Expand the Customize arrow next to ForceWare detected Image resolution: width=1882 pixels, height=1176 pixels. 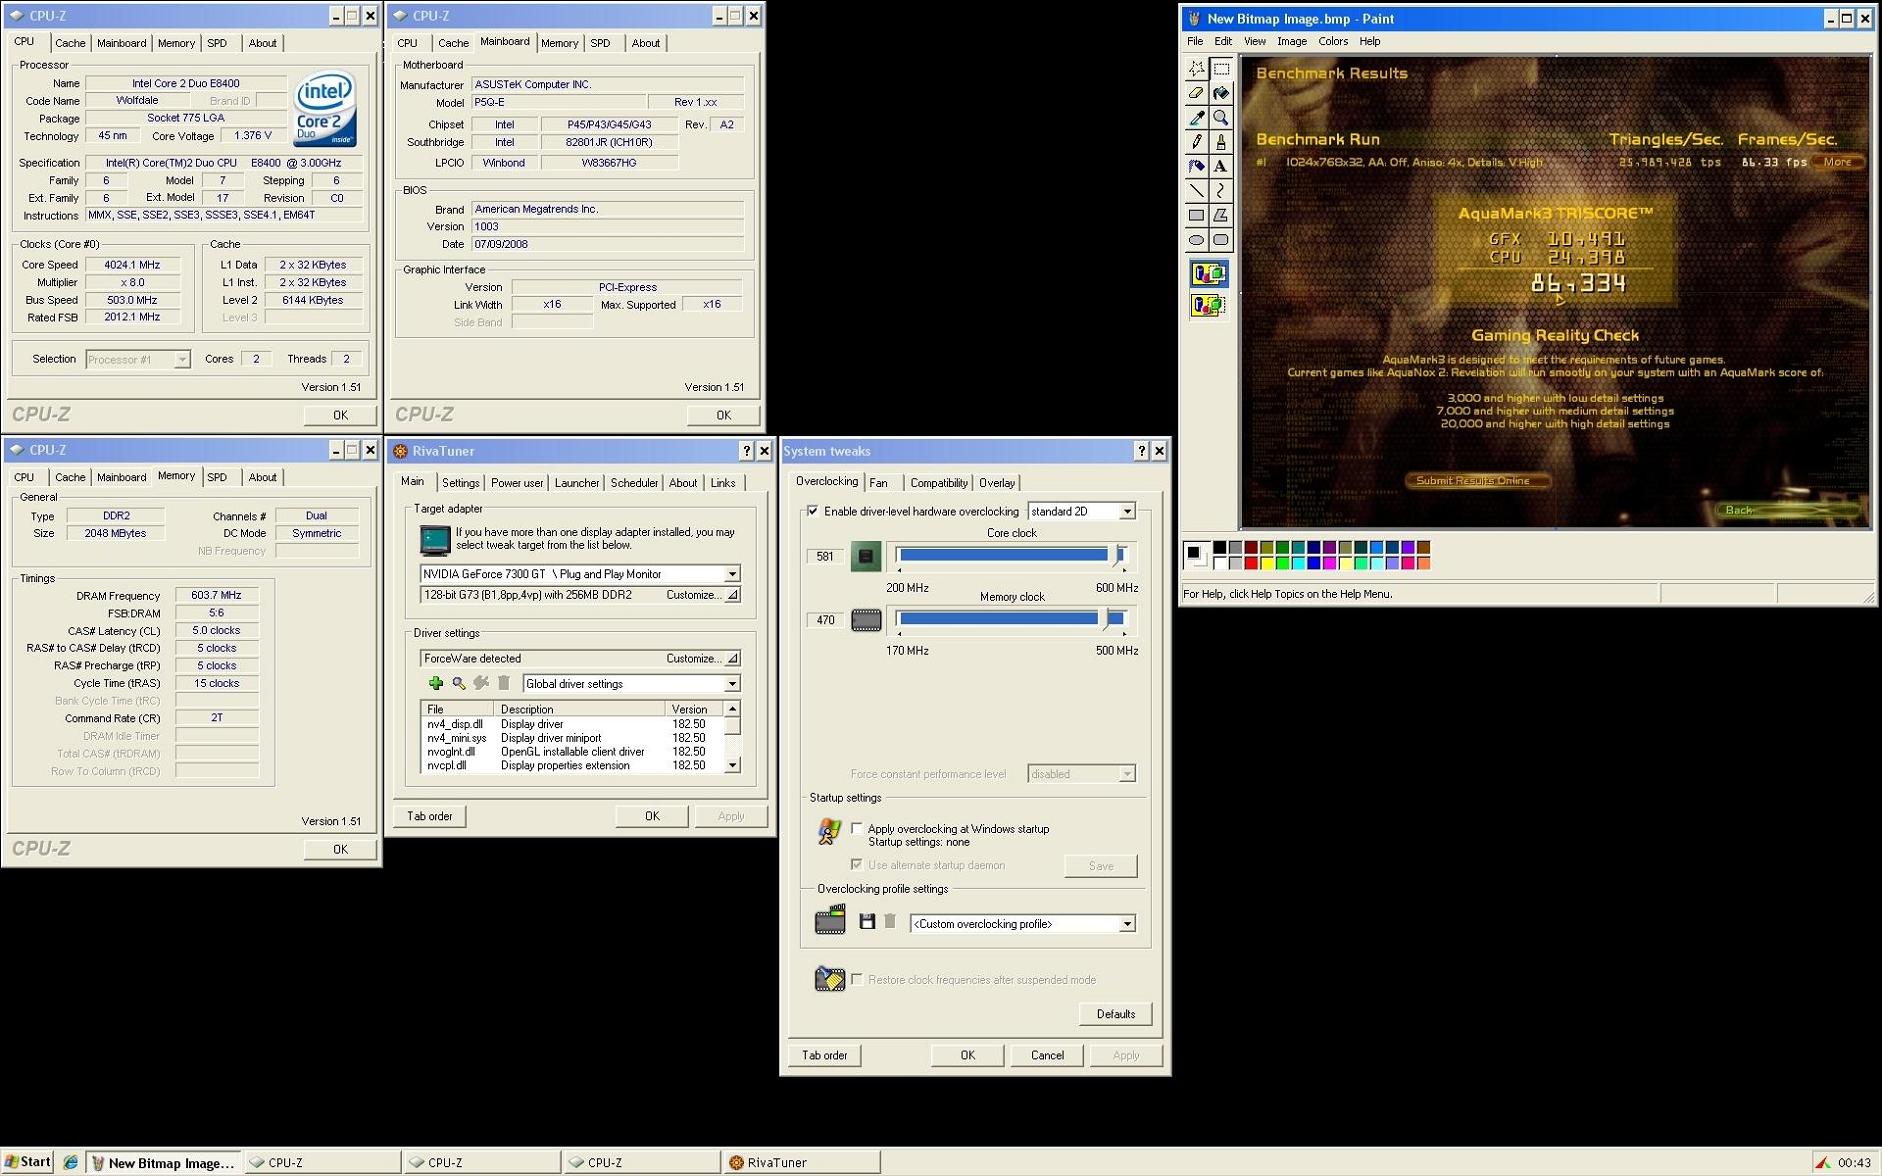coord(732,658)
